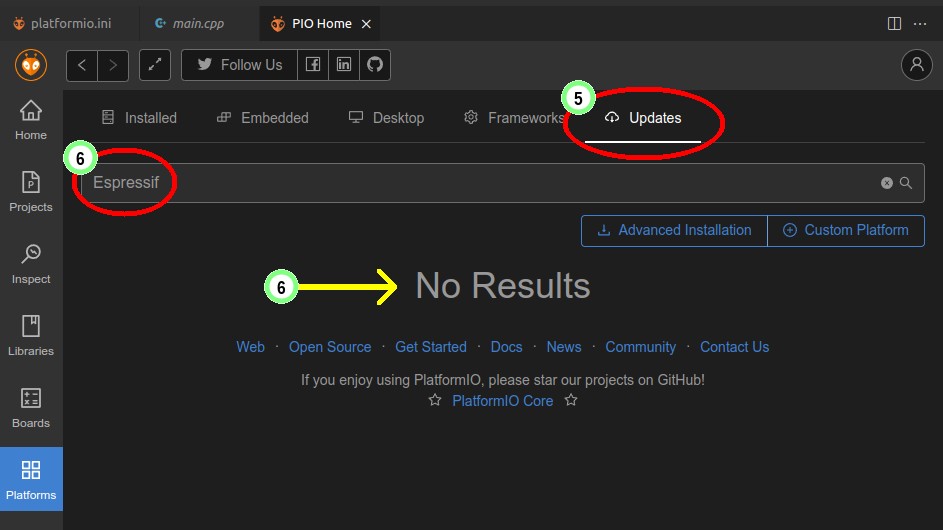Open the PlatformIO Core link
Viewport: 943px width, 530px height.
(502, 400)
